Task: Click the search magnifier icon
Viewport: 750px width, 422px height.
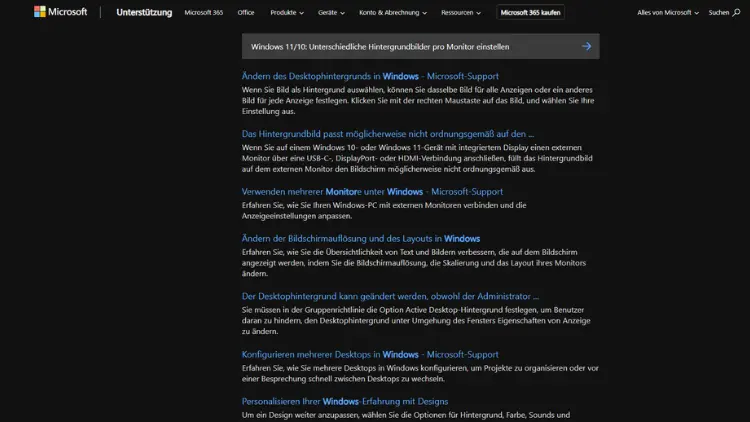Action: (x=736, y=12)
